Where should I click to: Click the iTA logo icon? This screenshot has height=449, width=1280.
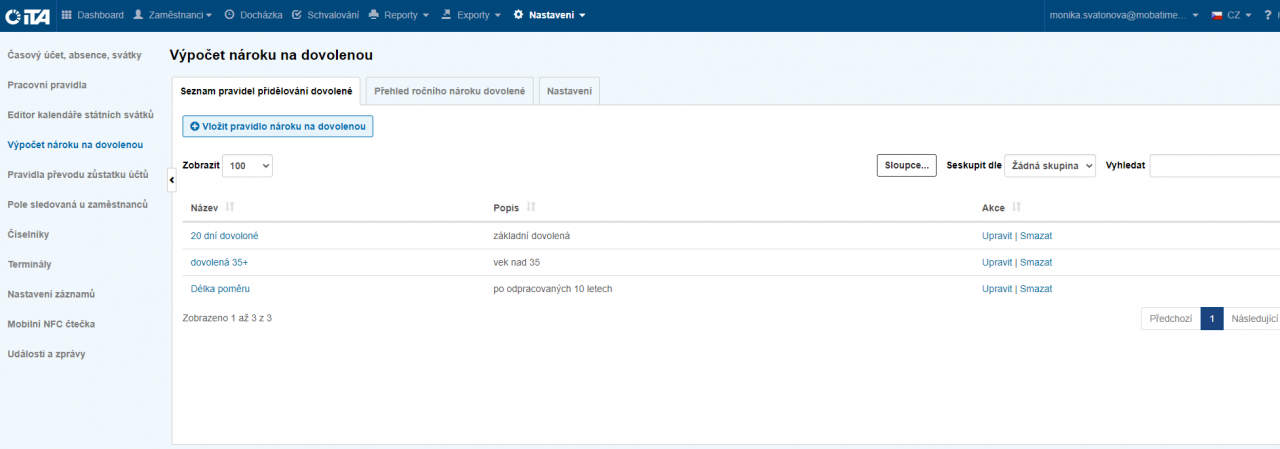click(27, 15)
